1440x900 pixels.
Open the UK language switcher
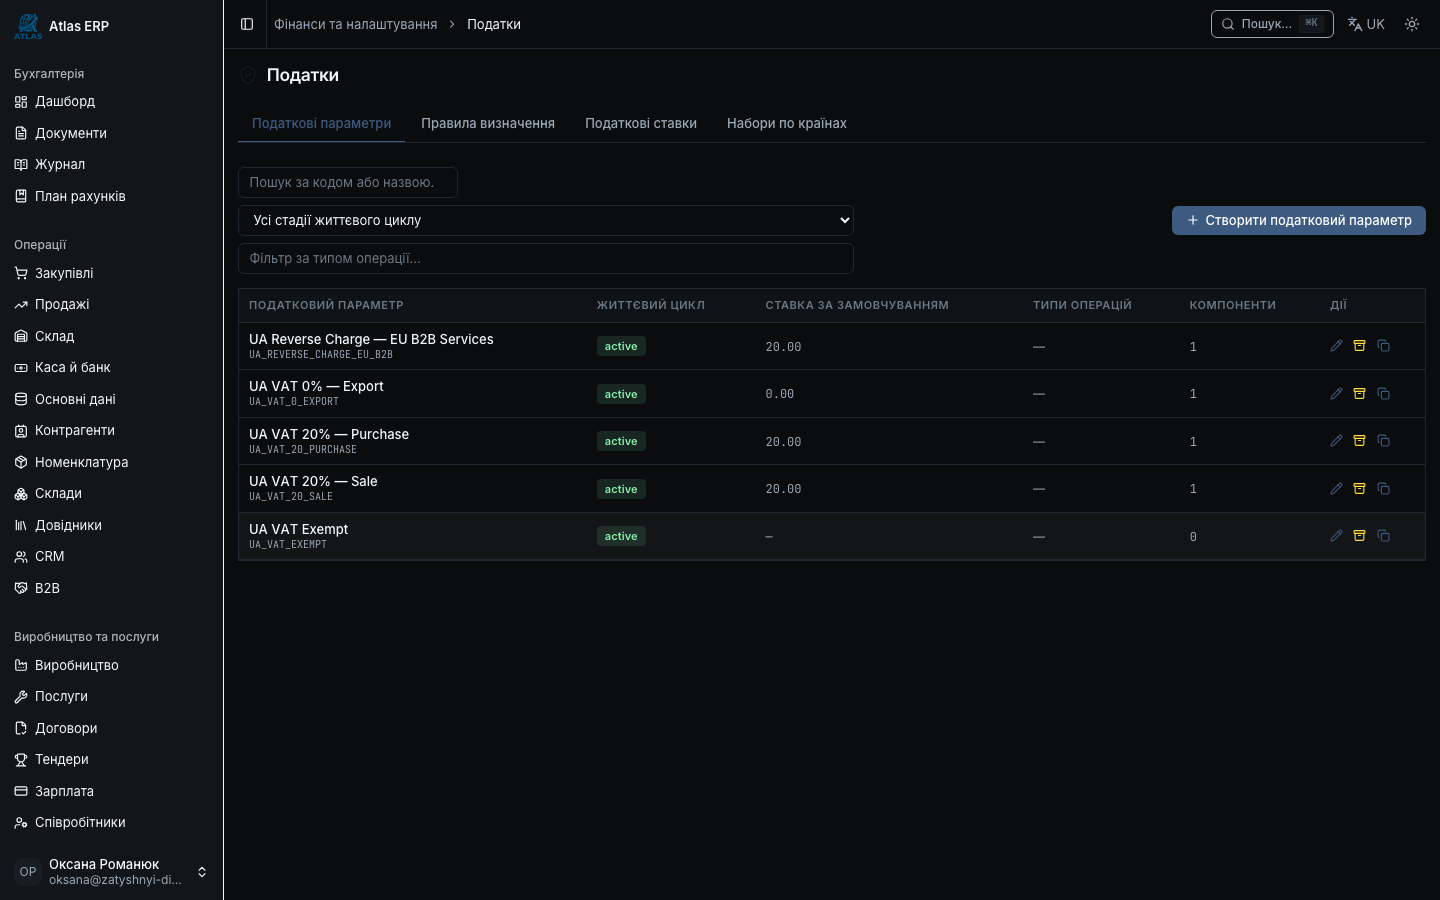click(1366, 24)
